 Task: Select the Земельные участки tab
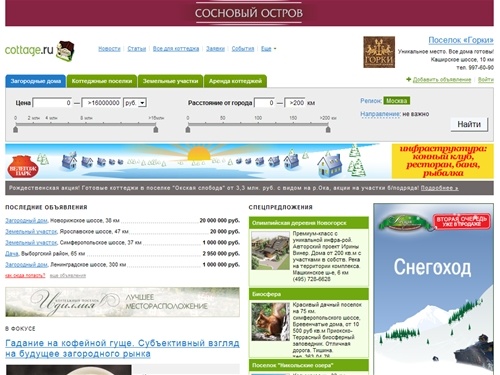[170, 81]
